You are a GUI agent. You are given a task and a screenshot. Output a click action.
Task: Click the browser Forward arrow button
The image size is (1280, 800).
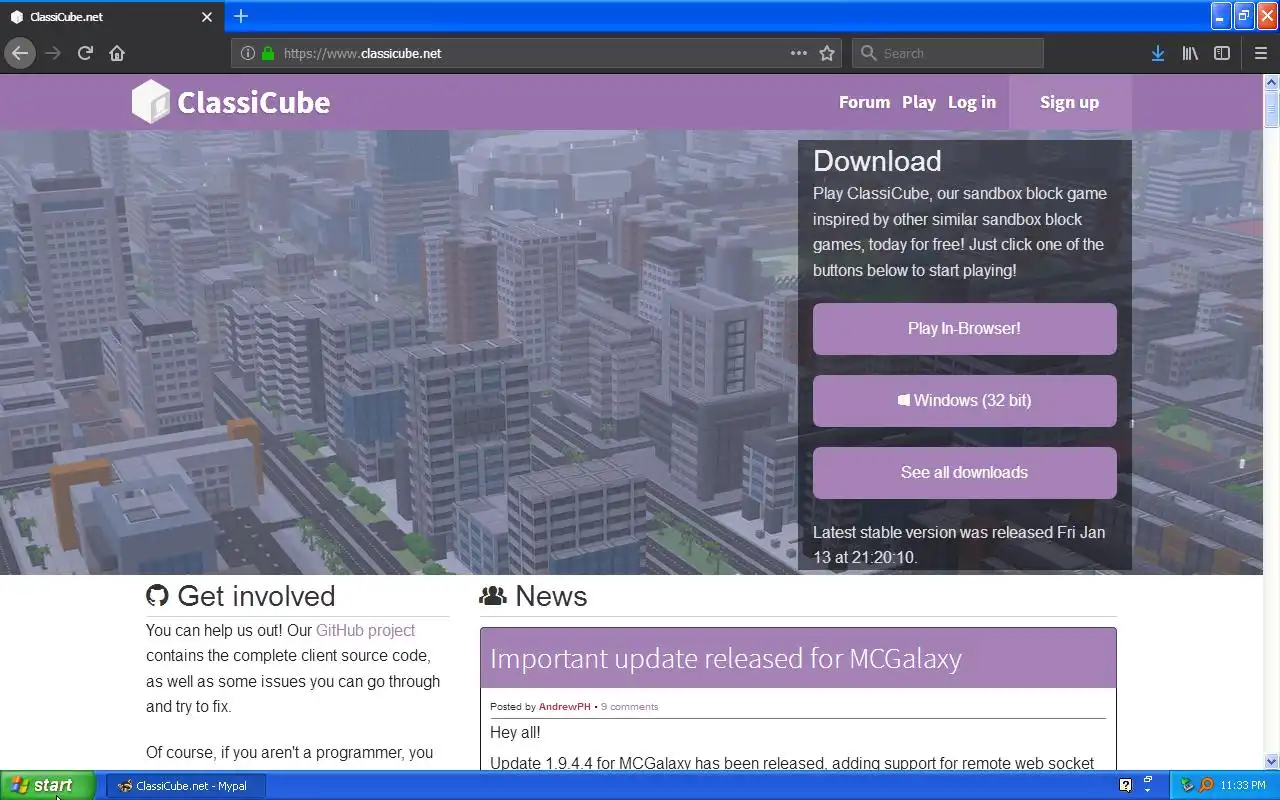tap(53, 53)
